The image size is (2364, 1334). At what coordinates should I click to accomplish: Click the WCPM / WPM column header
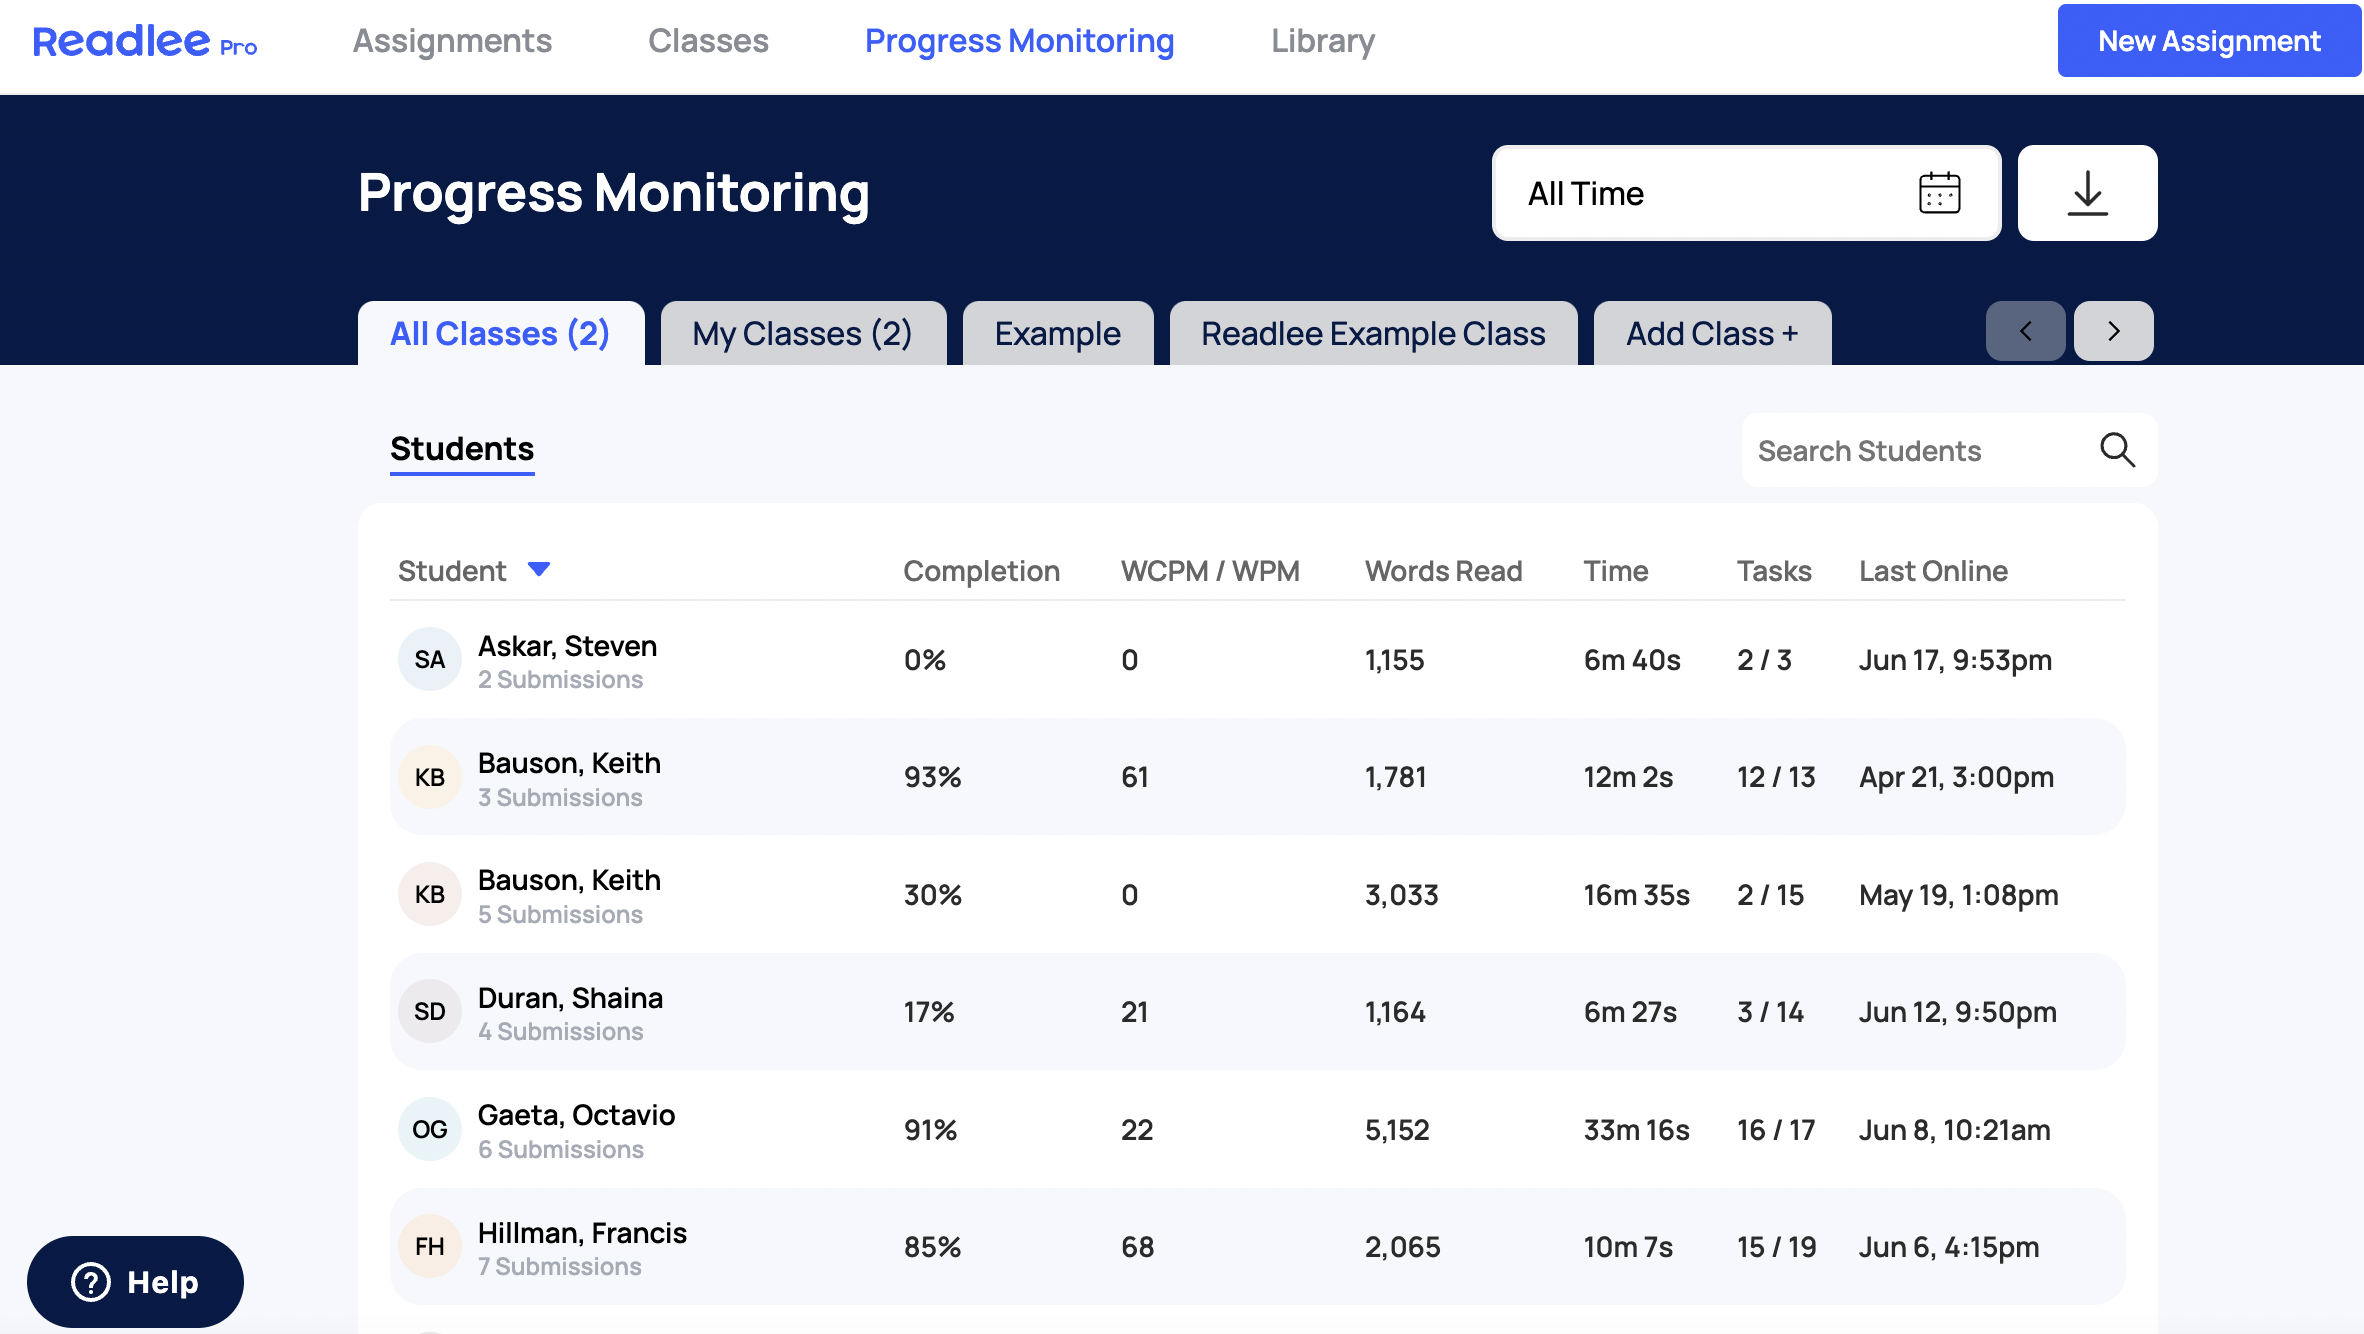point(1210,570)
